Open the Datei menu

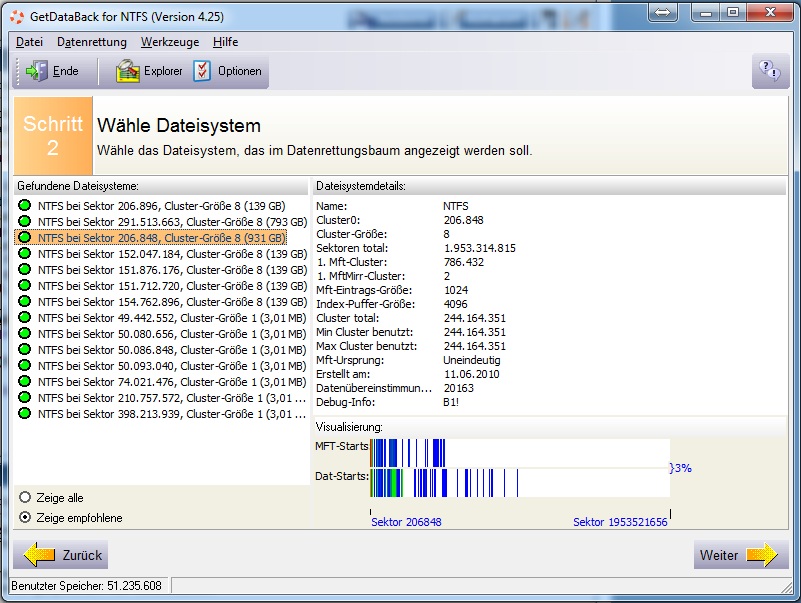[x=29, y=42]
